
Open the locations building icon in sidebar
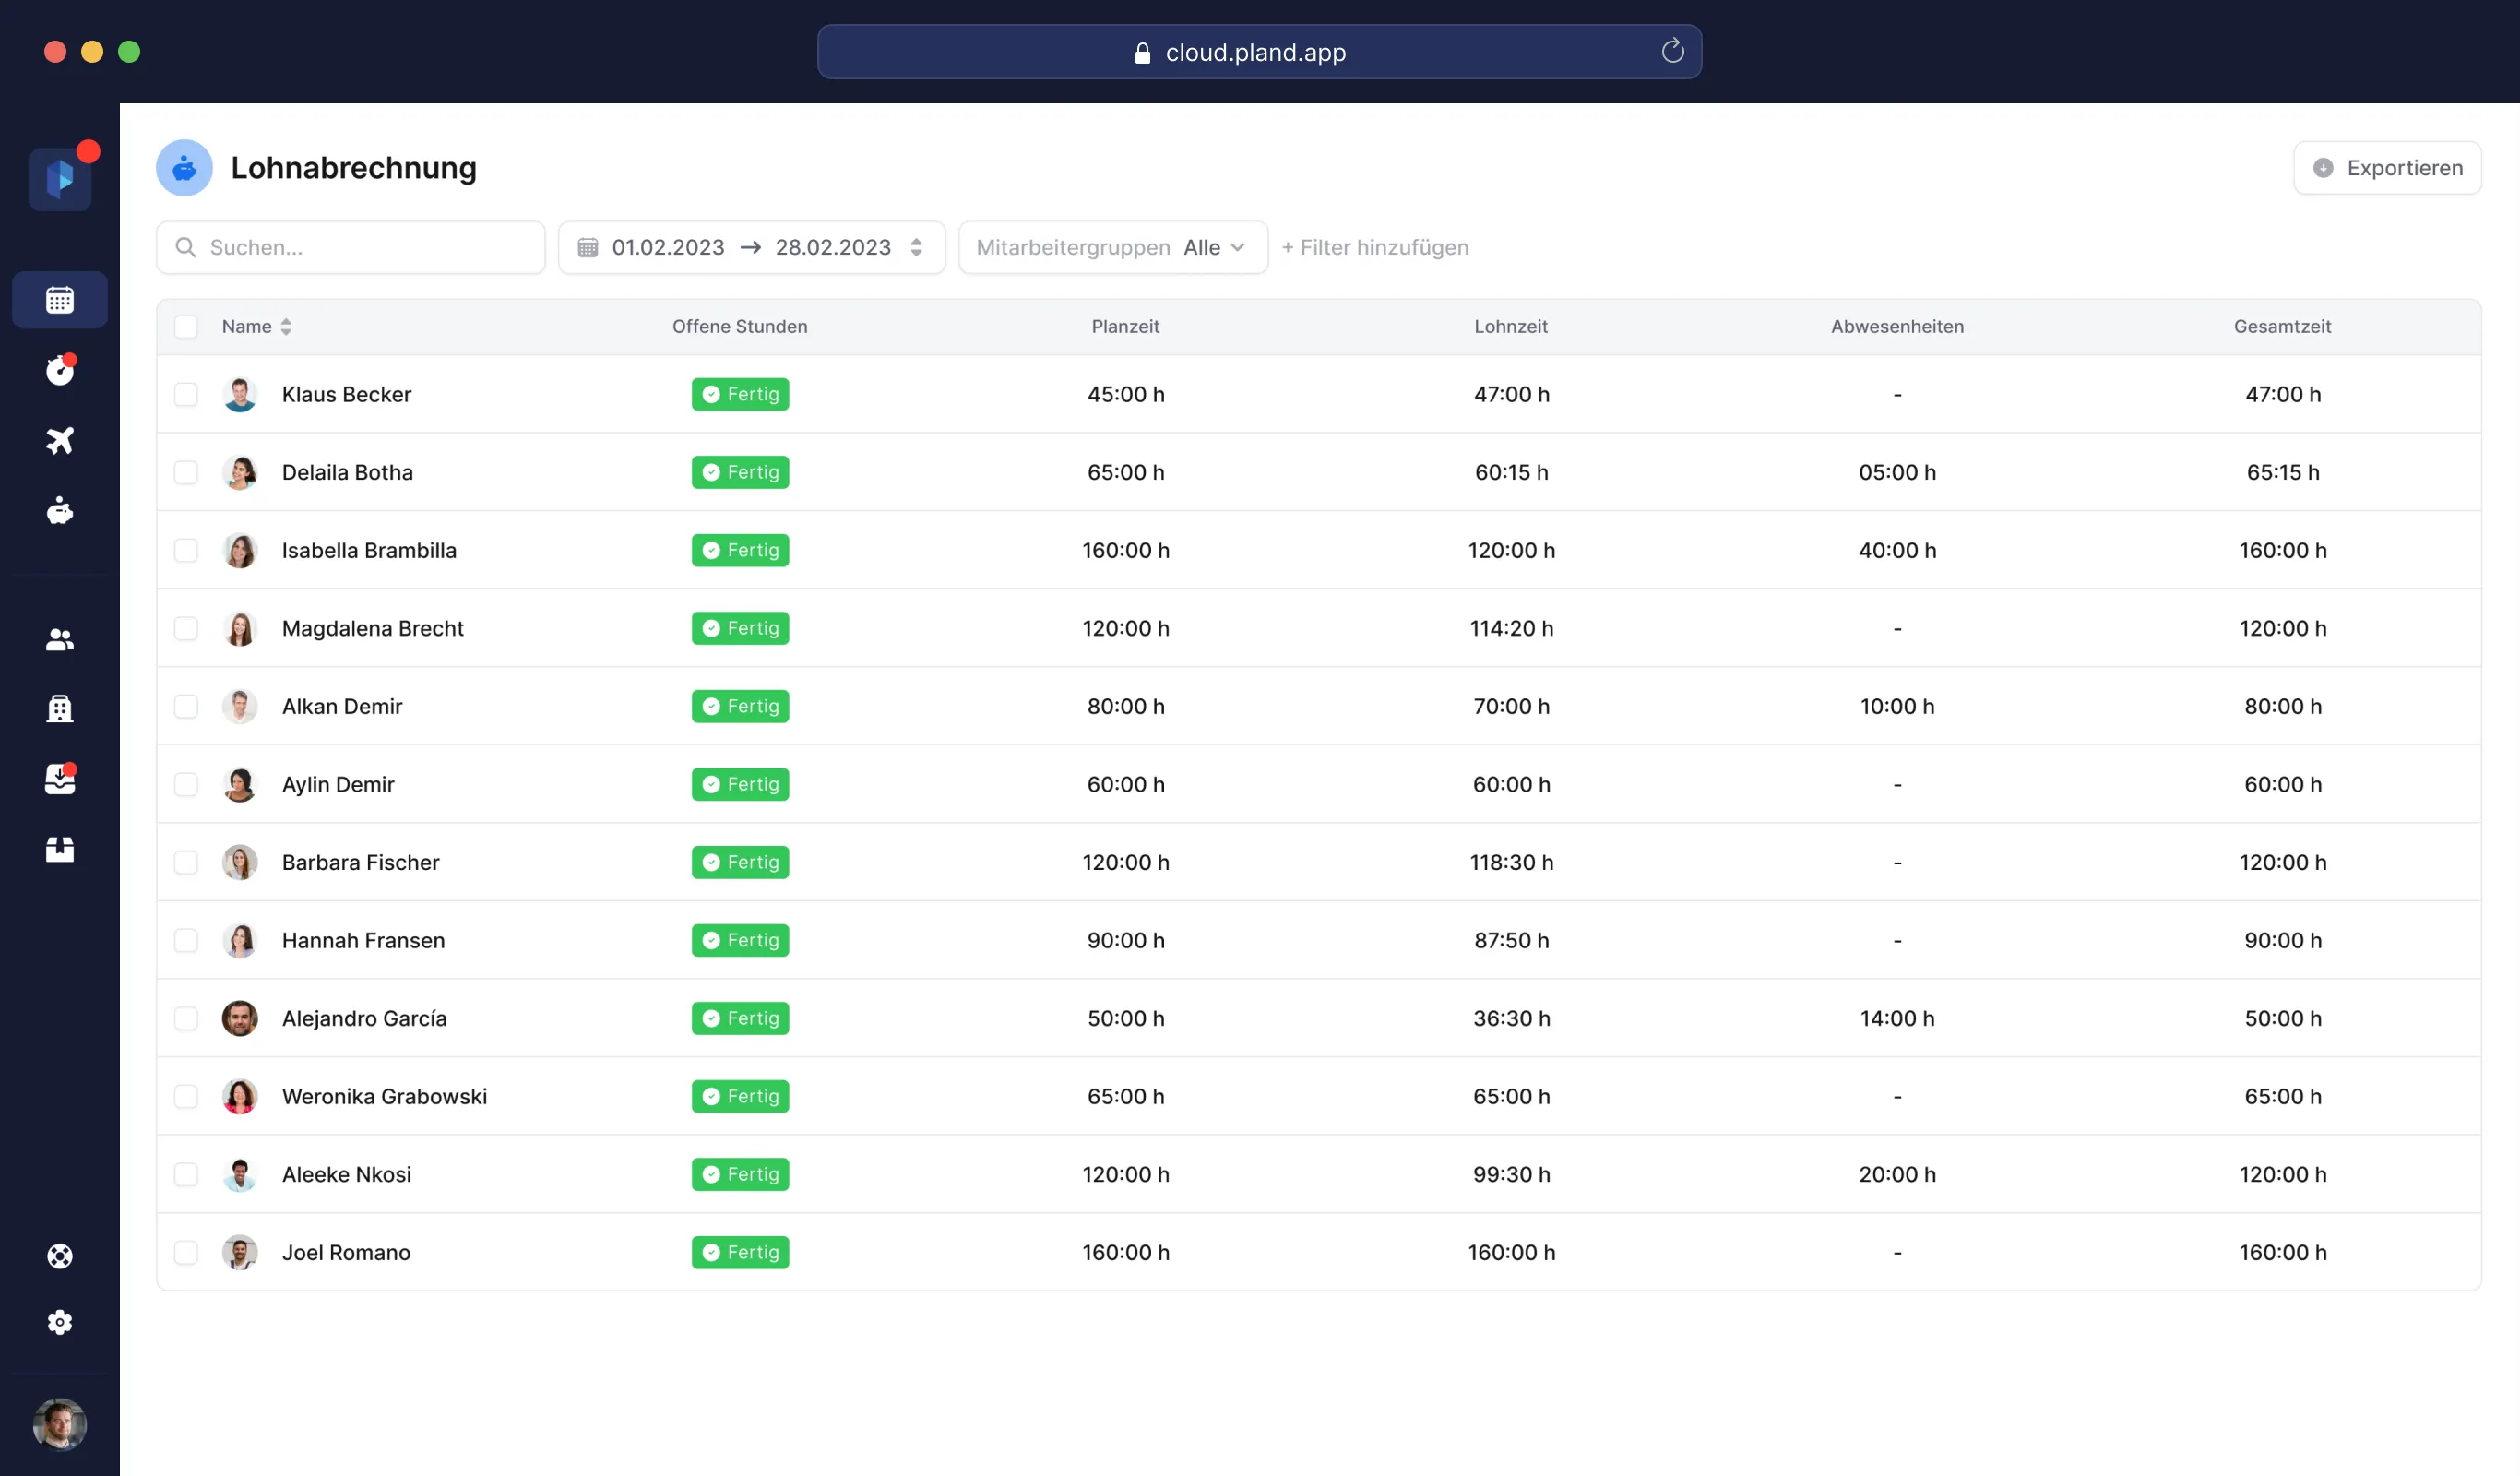pos(60,709)
